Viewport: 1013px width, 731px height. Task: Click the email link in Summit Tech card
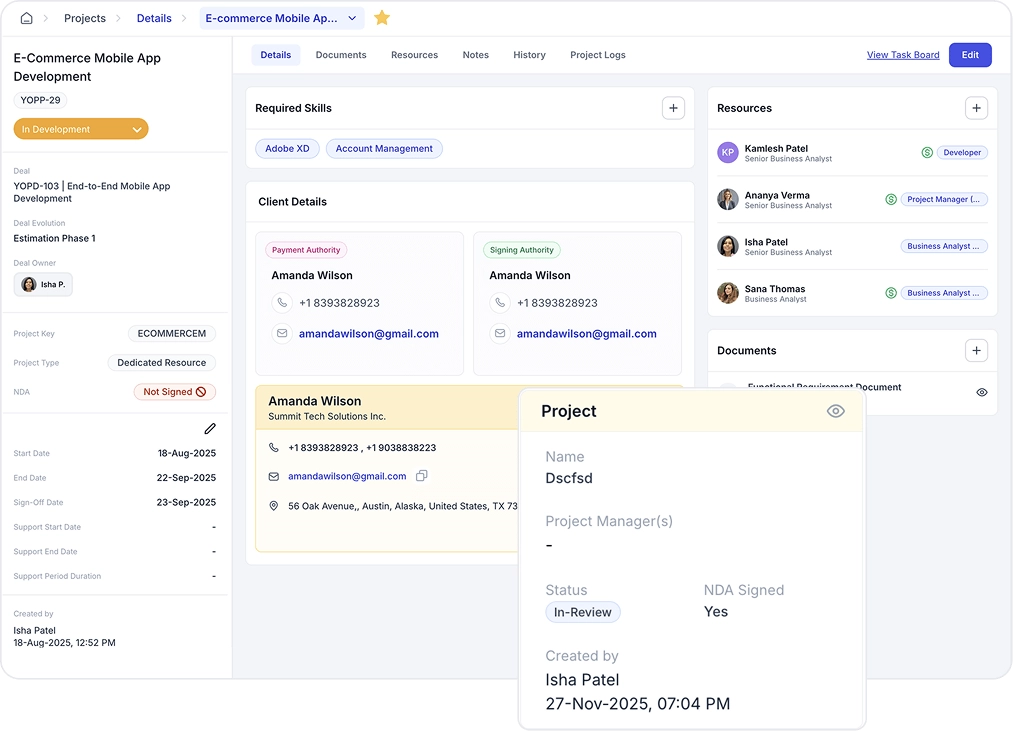point(347,476)
